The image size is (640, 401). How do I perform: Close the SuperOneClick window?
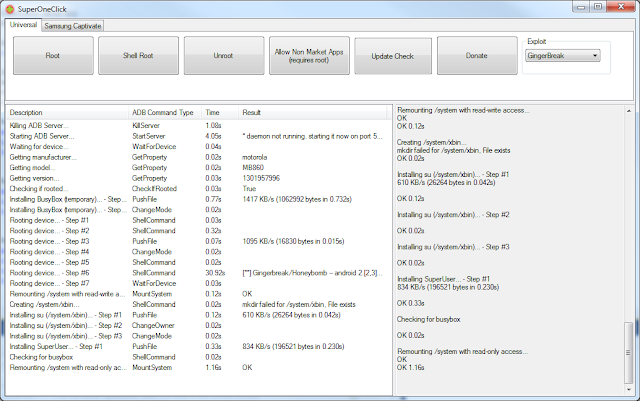tap(621, 7)
